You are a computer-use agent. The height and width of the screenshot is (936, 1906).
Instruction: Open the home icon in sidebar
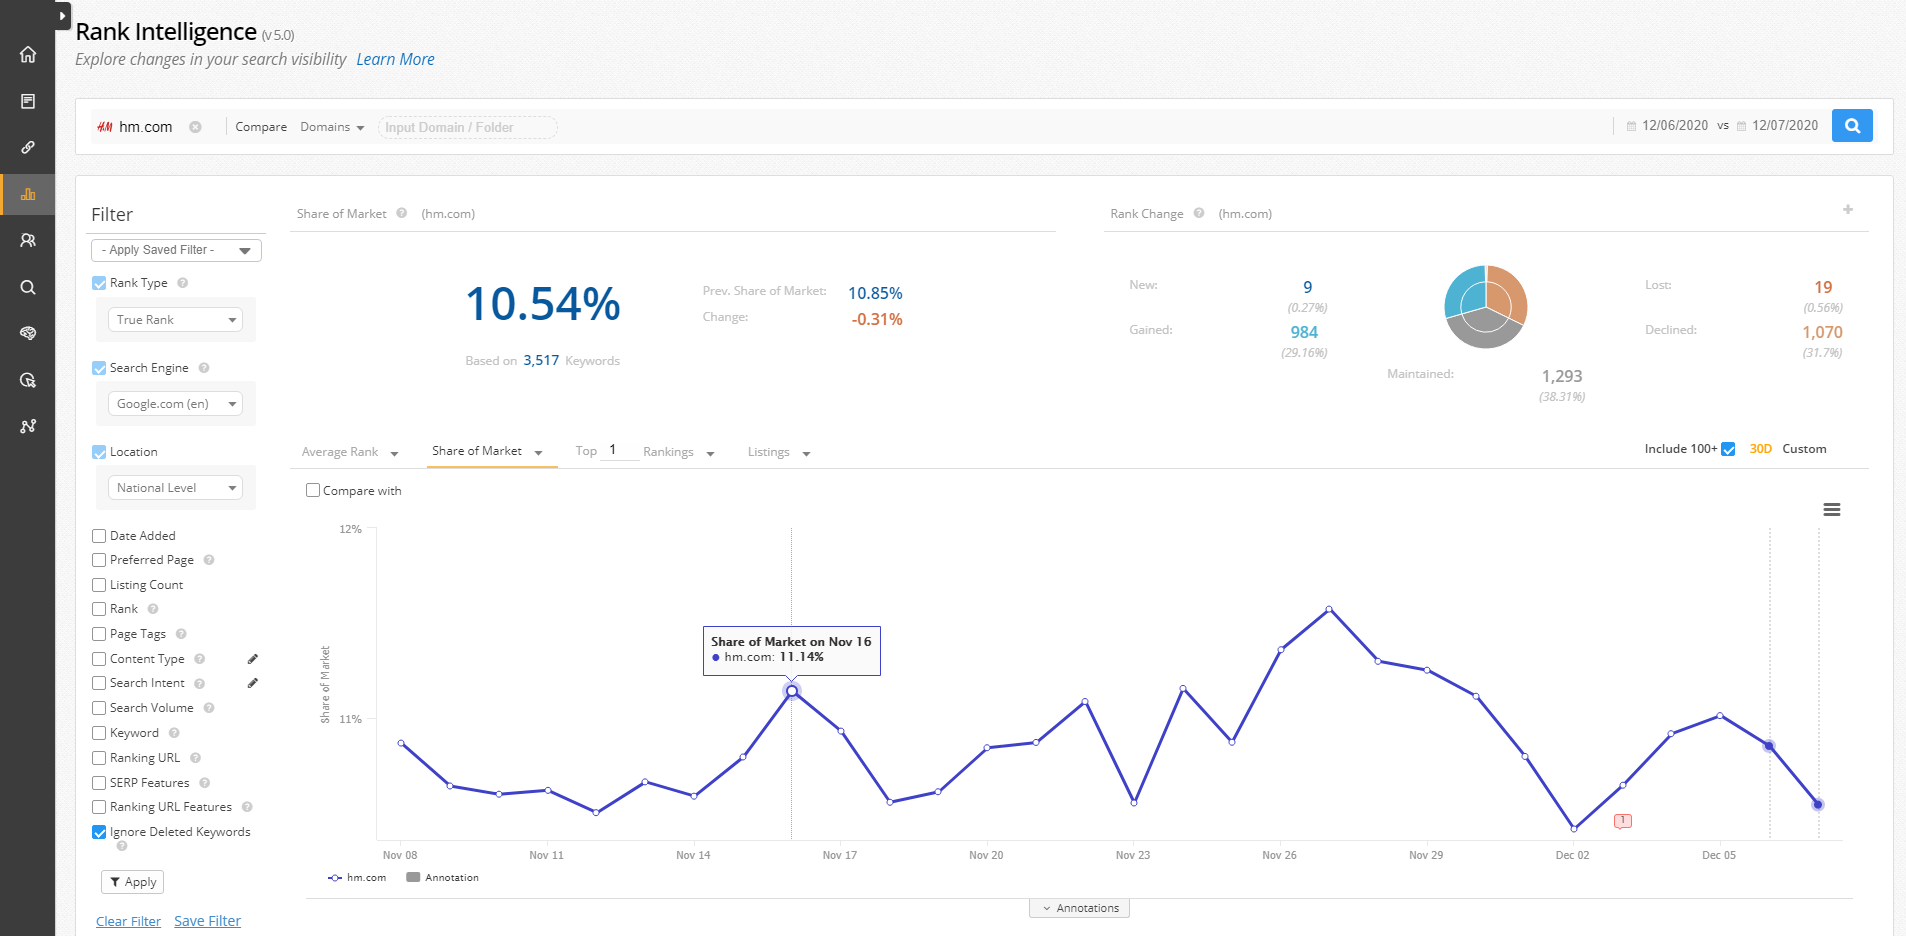(28, 54)
